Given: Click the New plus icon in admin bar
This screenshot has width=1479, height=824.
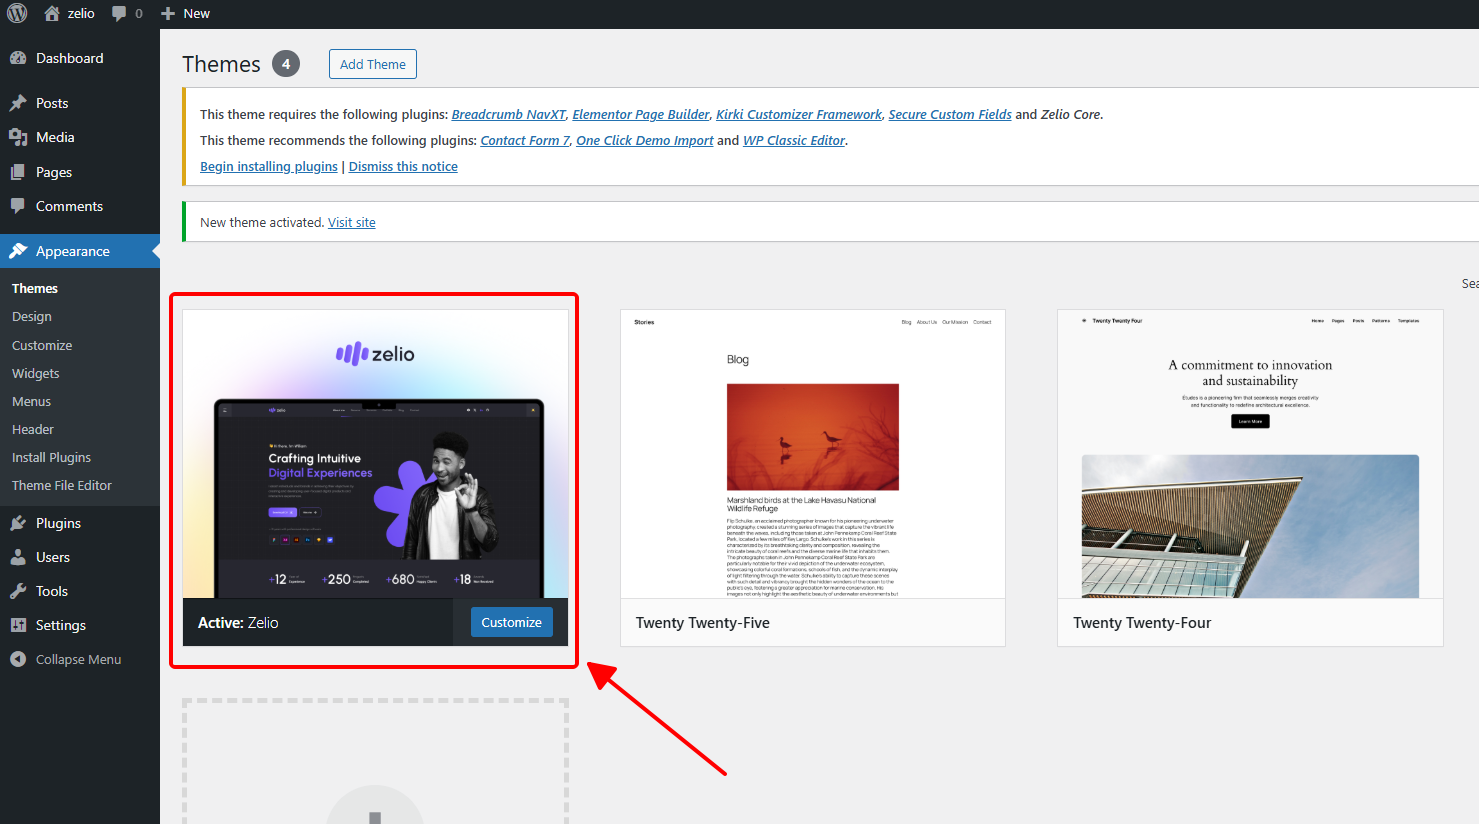Looking at the screenshot, I should coord(168,13).
